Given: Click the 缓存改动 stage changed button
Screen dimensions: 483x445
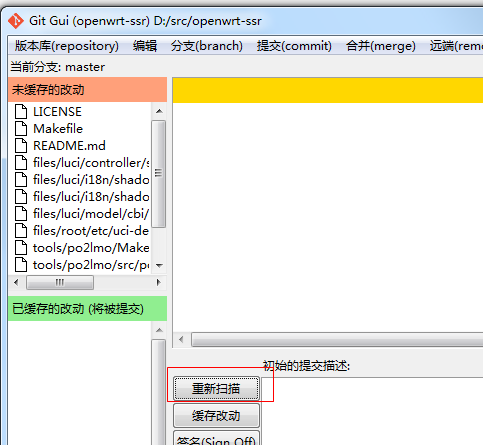Looking at the screenshot, I should [x=216, y=416].
